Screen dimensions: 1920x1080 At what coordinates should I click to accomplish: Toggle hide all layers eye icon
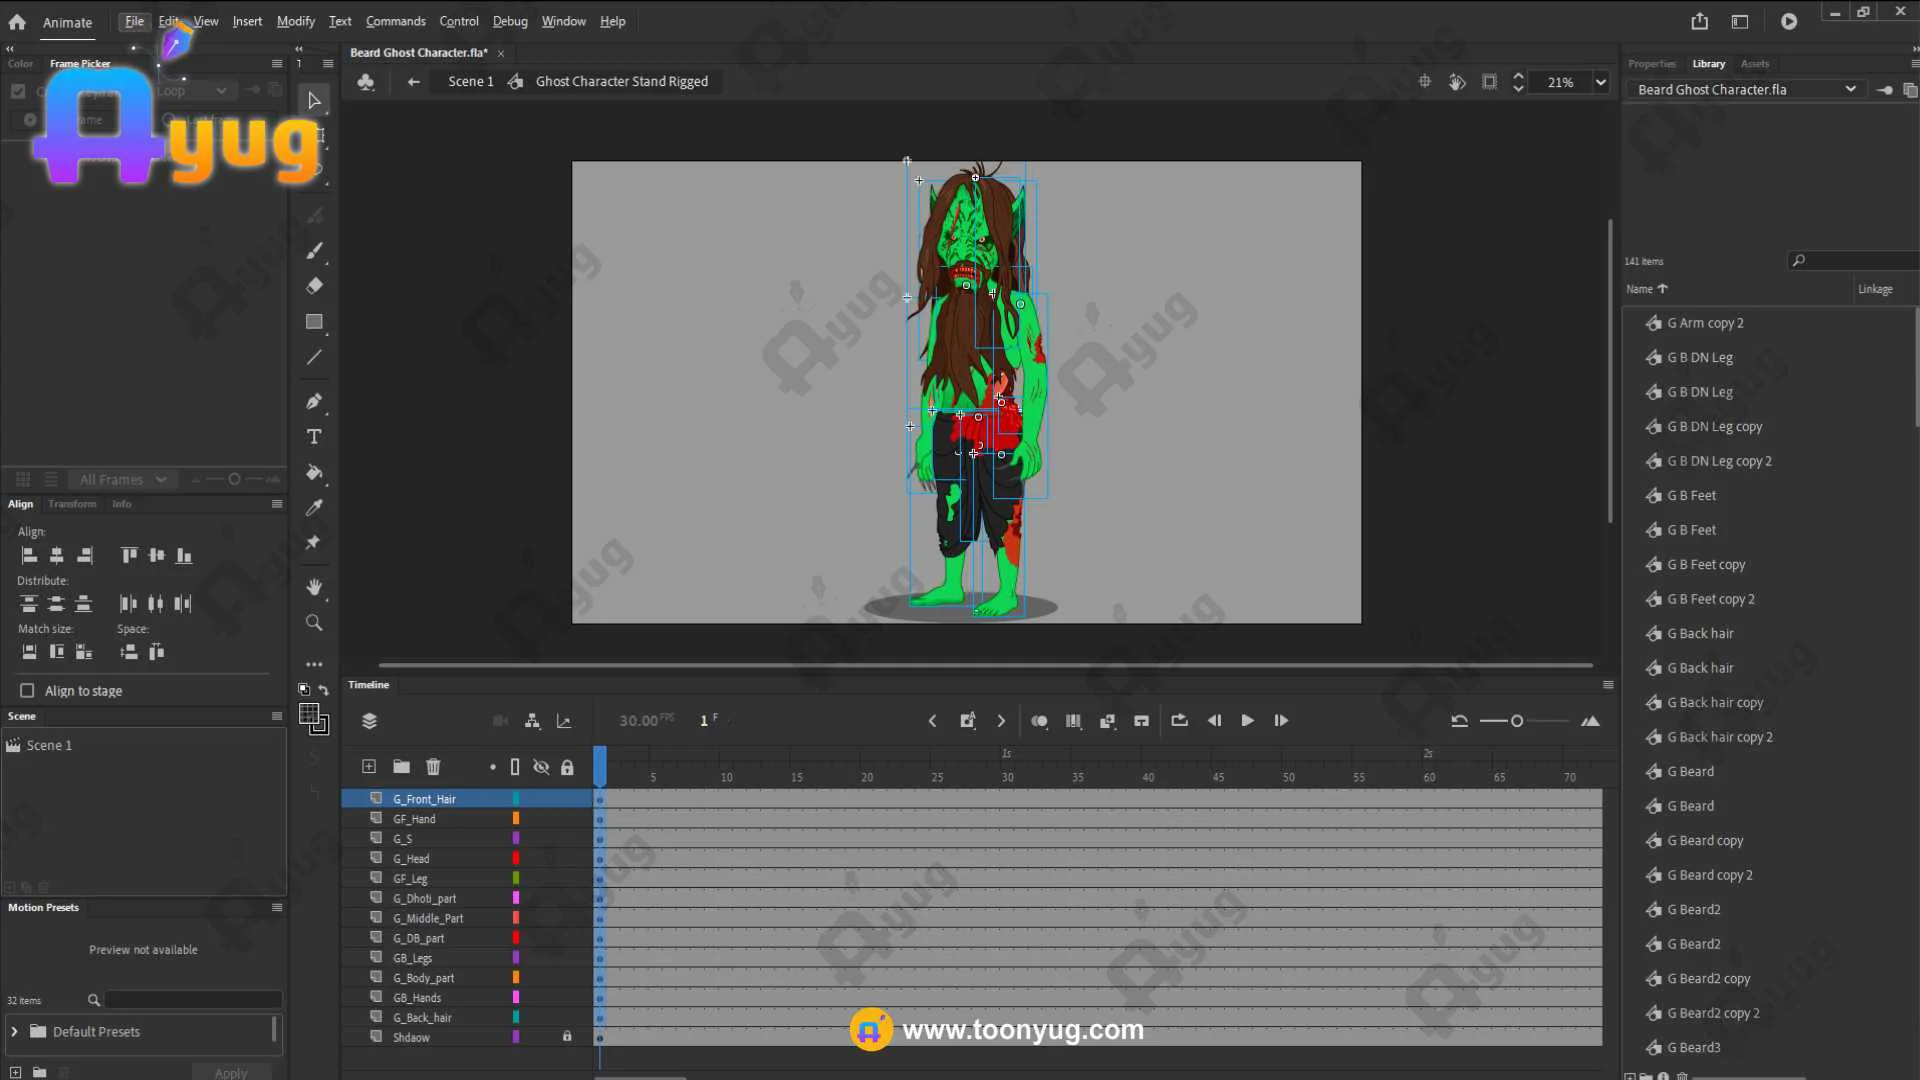pos(541,767)
